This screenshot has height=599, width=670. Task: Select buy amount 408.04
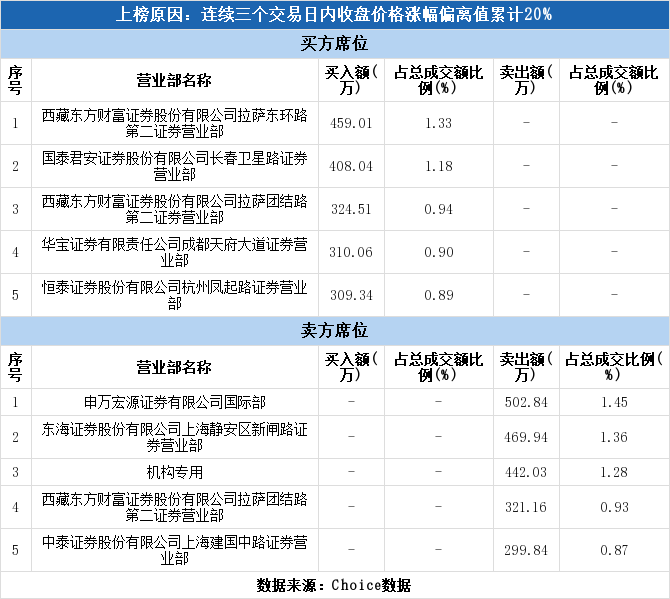pos(351,166)
